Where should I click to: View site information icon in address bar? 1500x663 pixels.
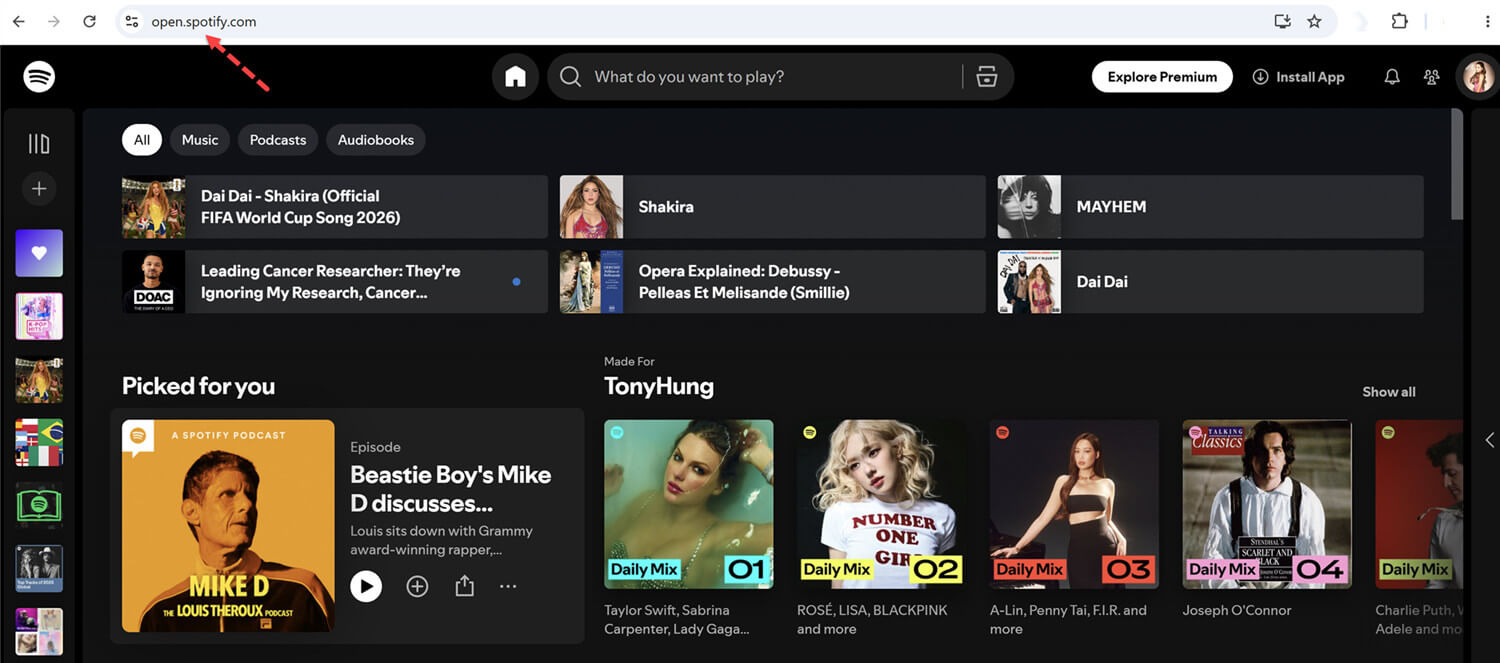[132, 21]
